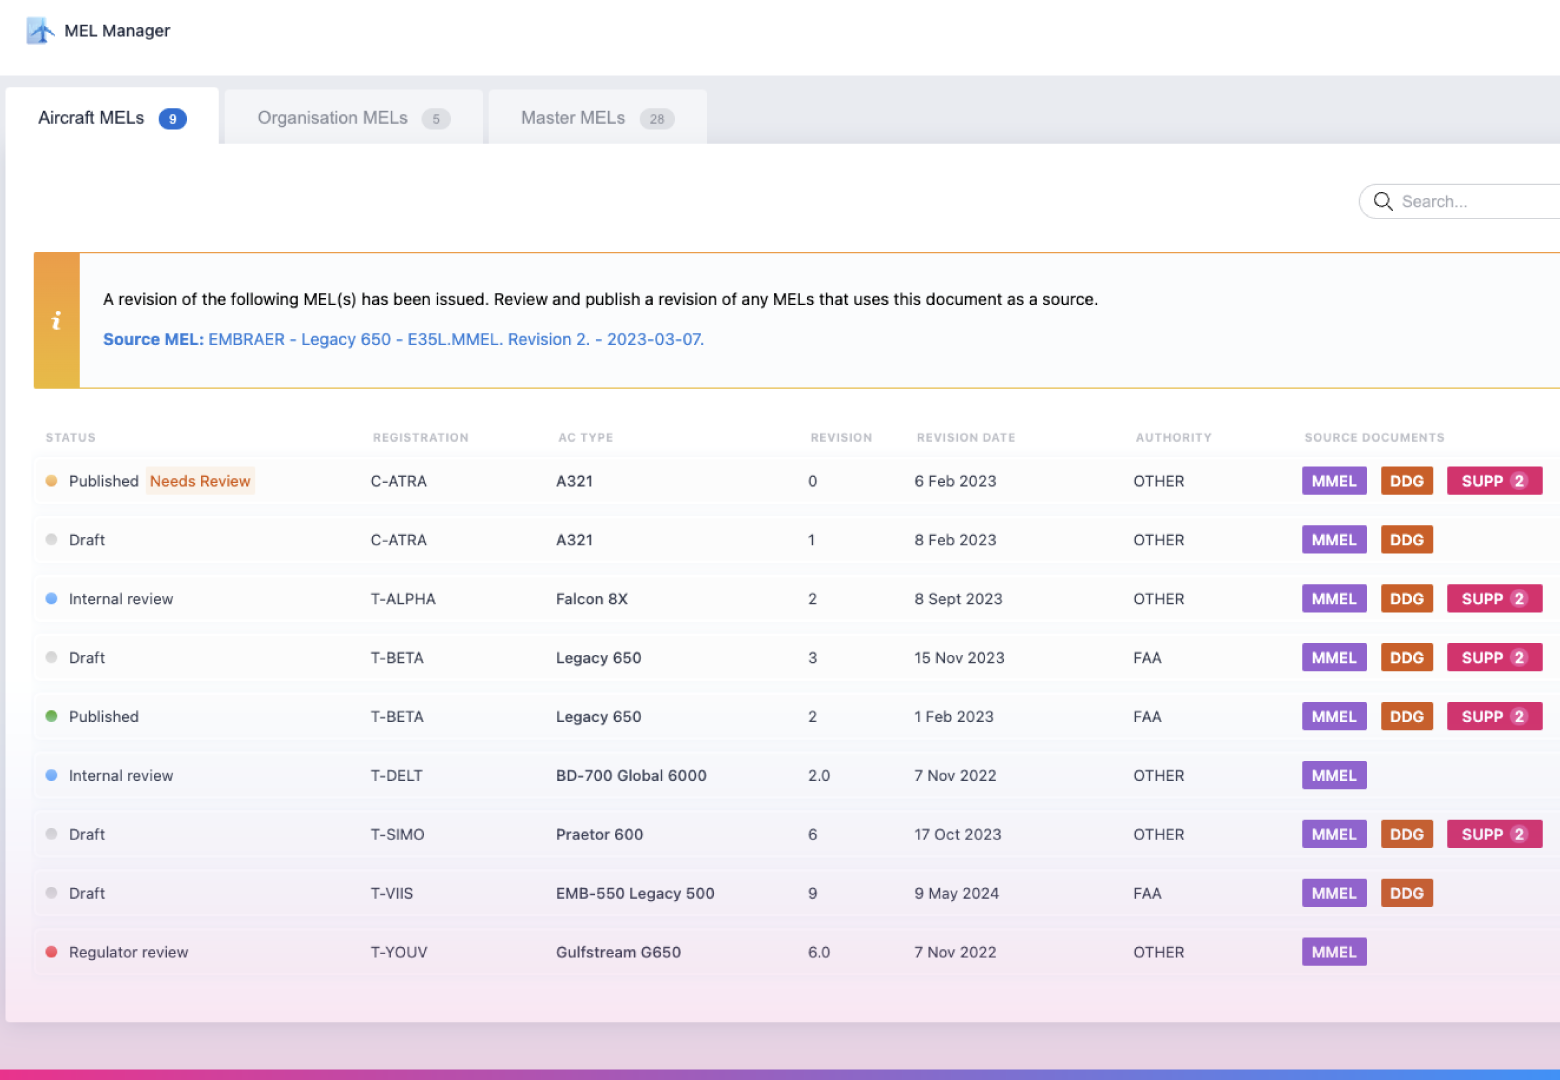The height and width of the screenshot is (1080, 1560).
Task: Open SUPP badge for T-ALPHA Falcon 8X
Action: 1493,599
